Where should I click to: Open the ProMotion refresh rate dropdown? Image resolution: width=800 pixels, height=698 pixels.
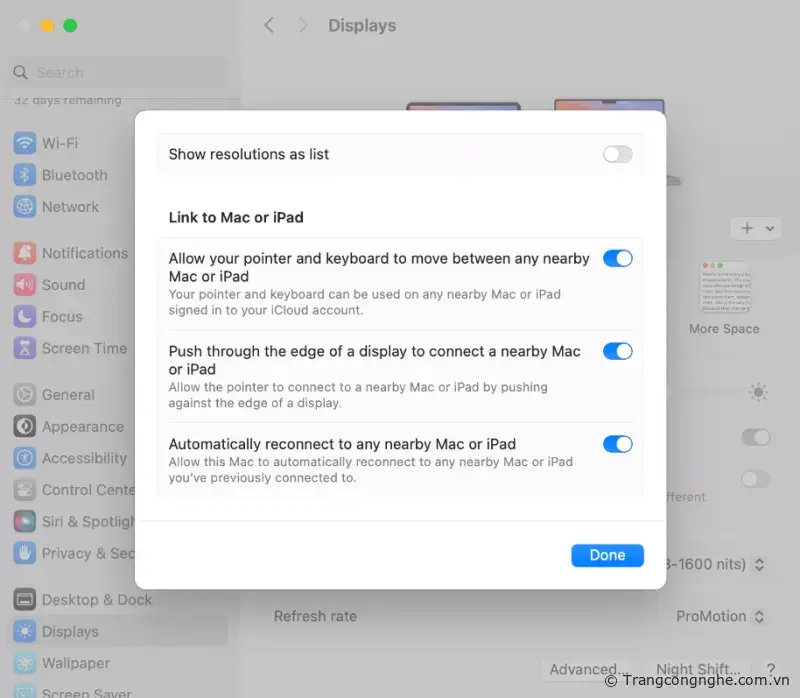pyautogui.click(x=720, y=616)
